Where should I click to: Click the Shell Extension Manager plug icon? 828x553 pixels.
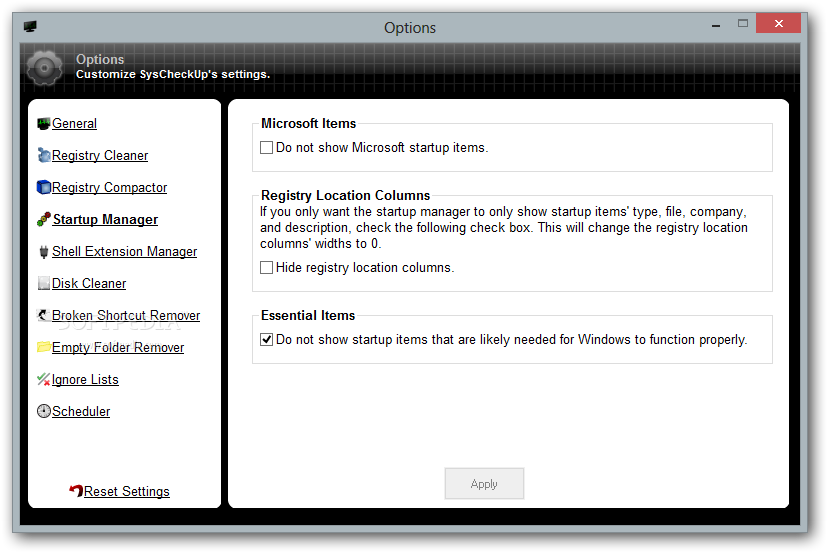click(44, 251)
